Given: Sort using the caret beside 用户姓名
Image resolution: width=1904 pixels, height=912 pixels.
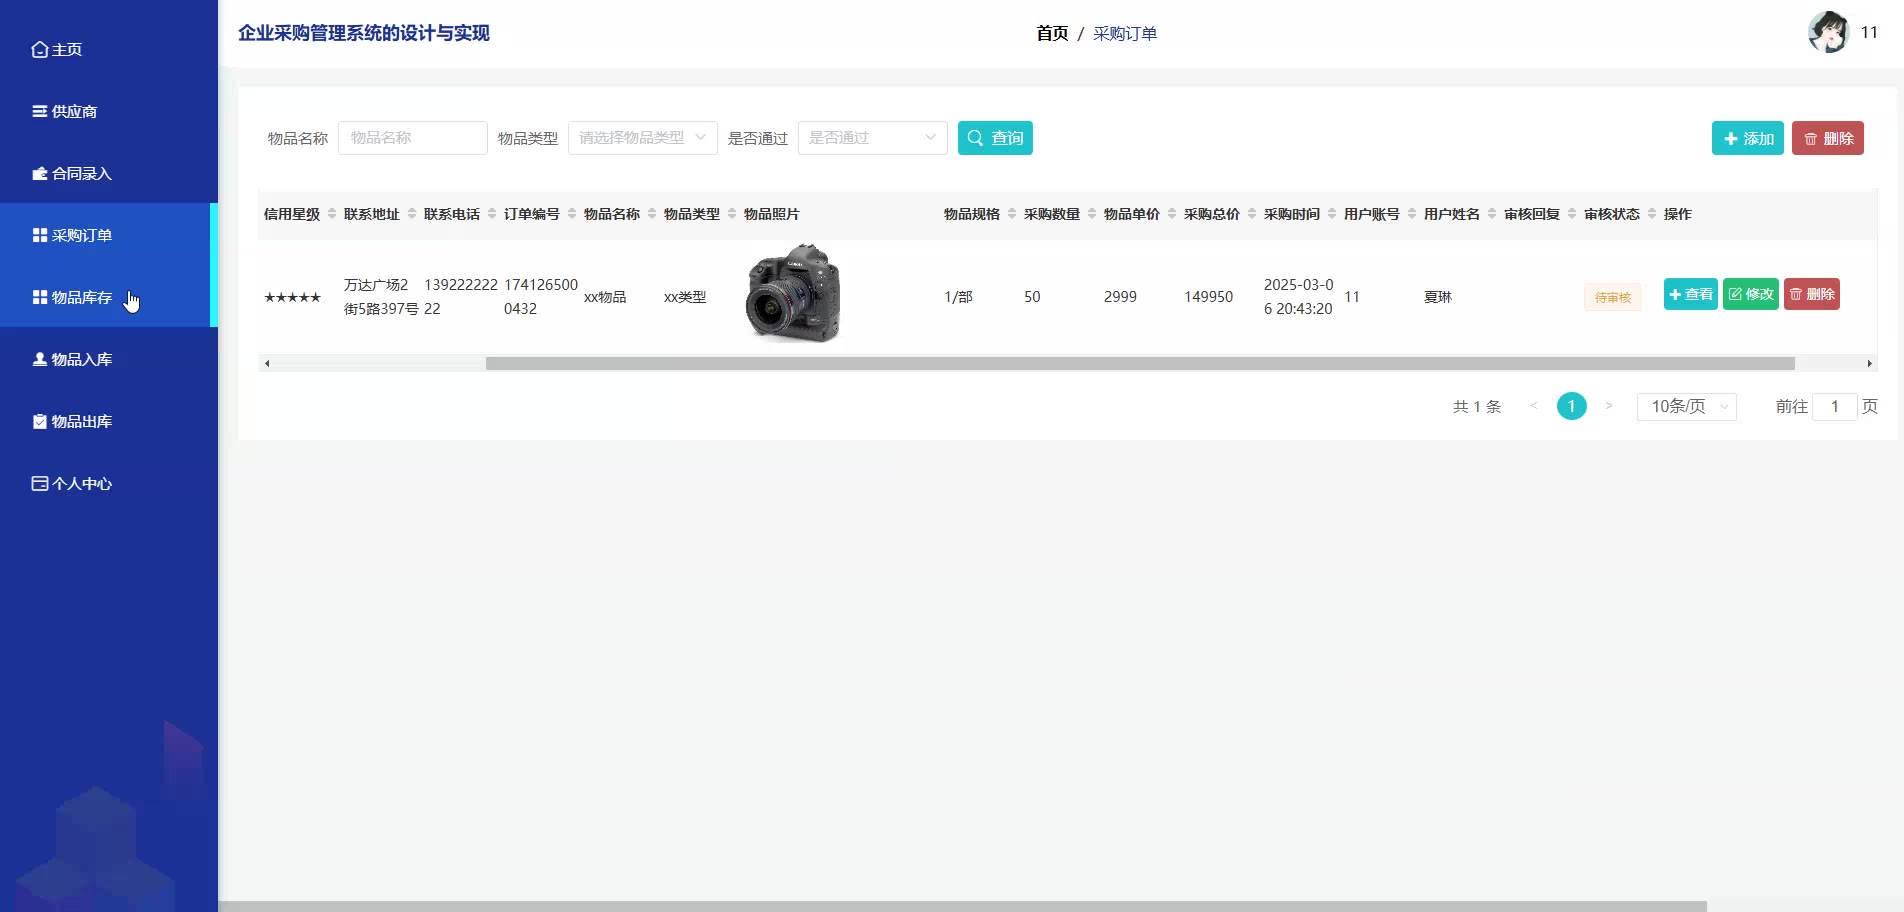Looking at the screenshot, I should pyautogui.click(x=1492, y=214).
